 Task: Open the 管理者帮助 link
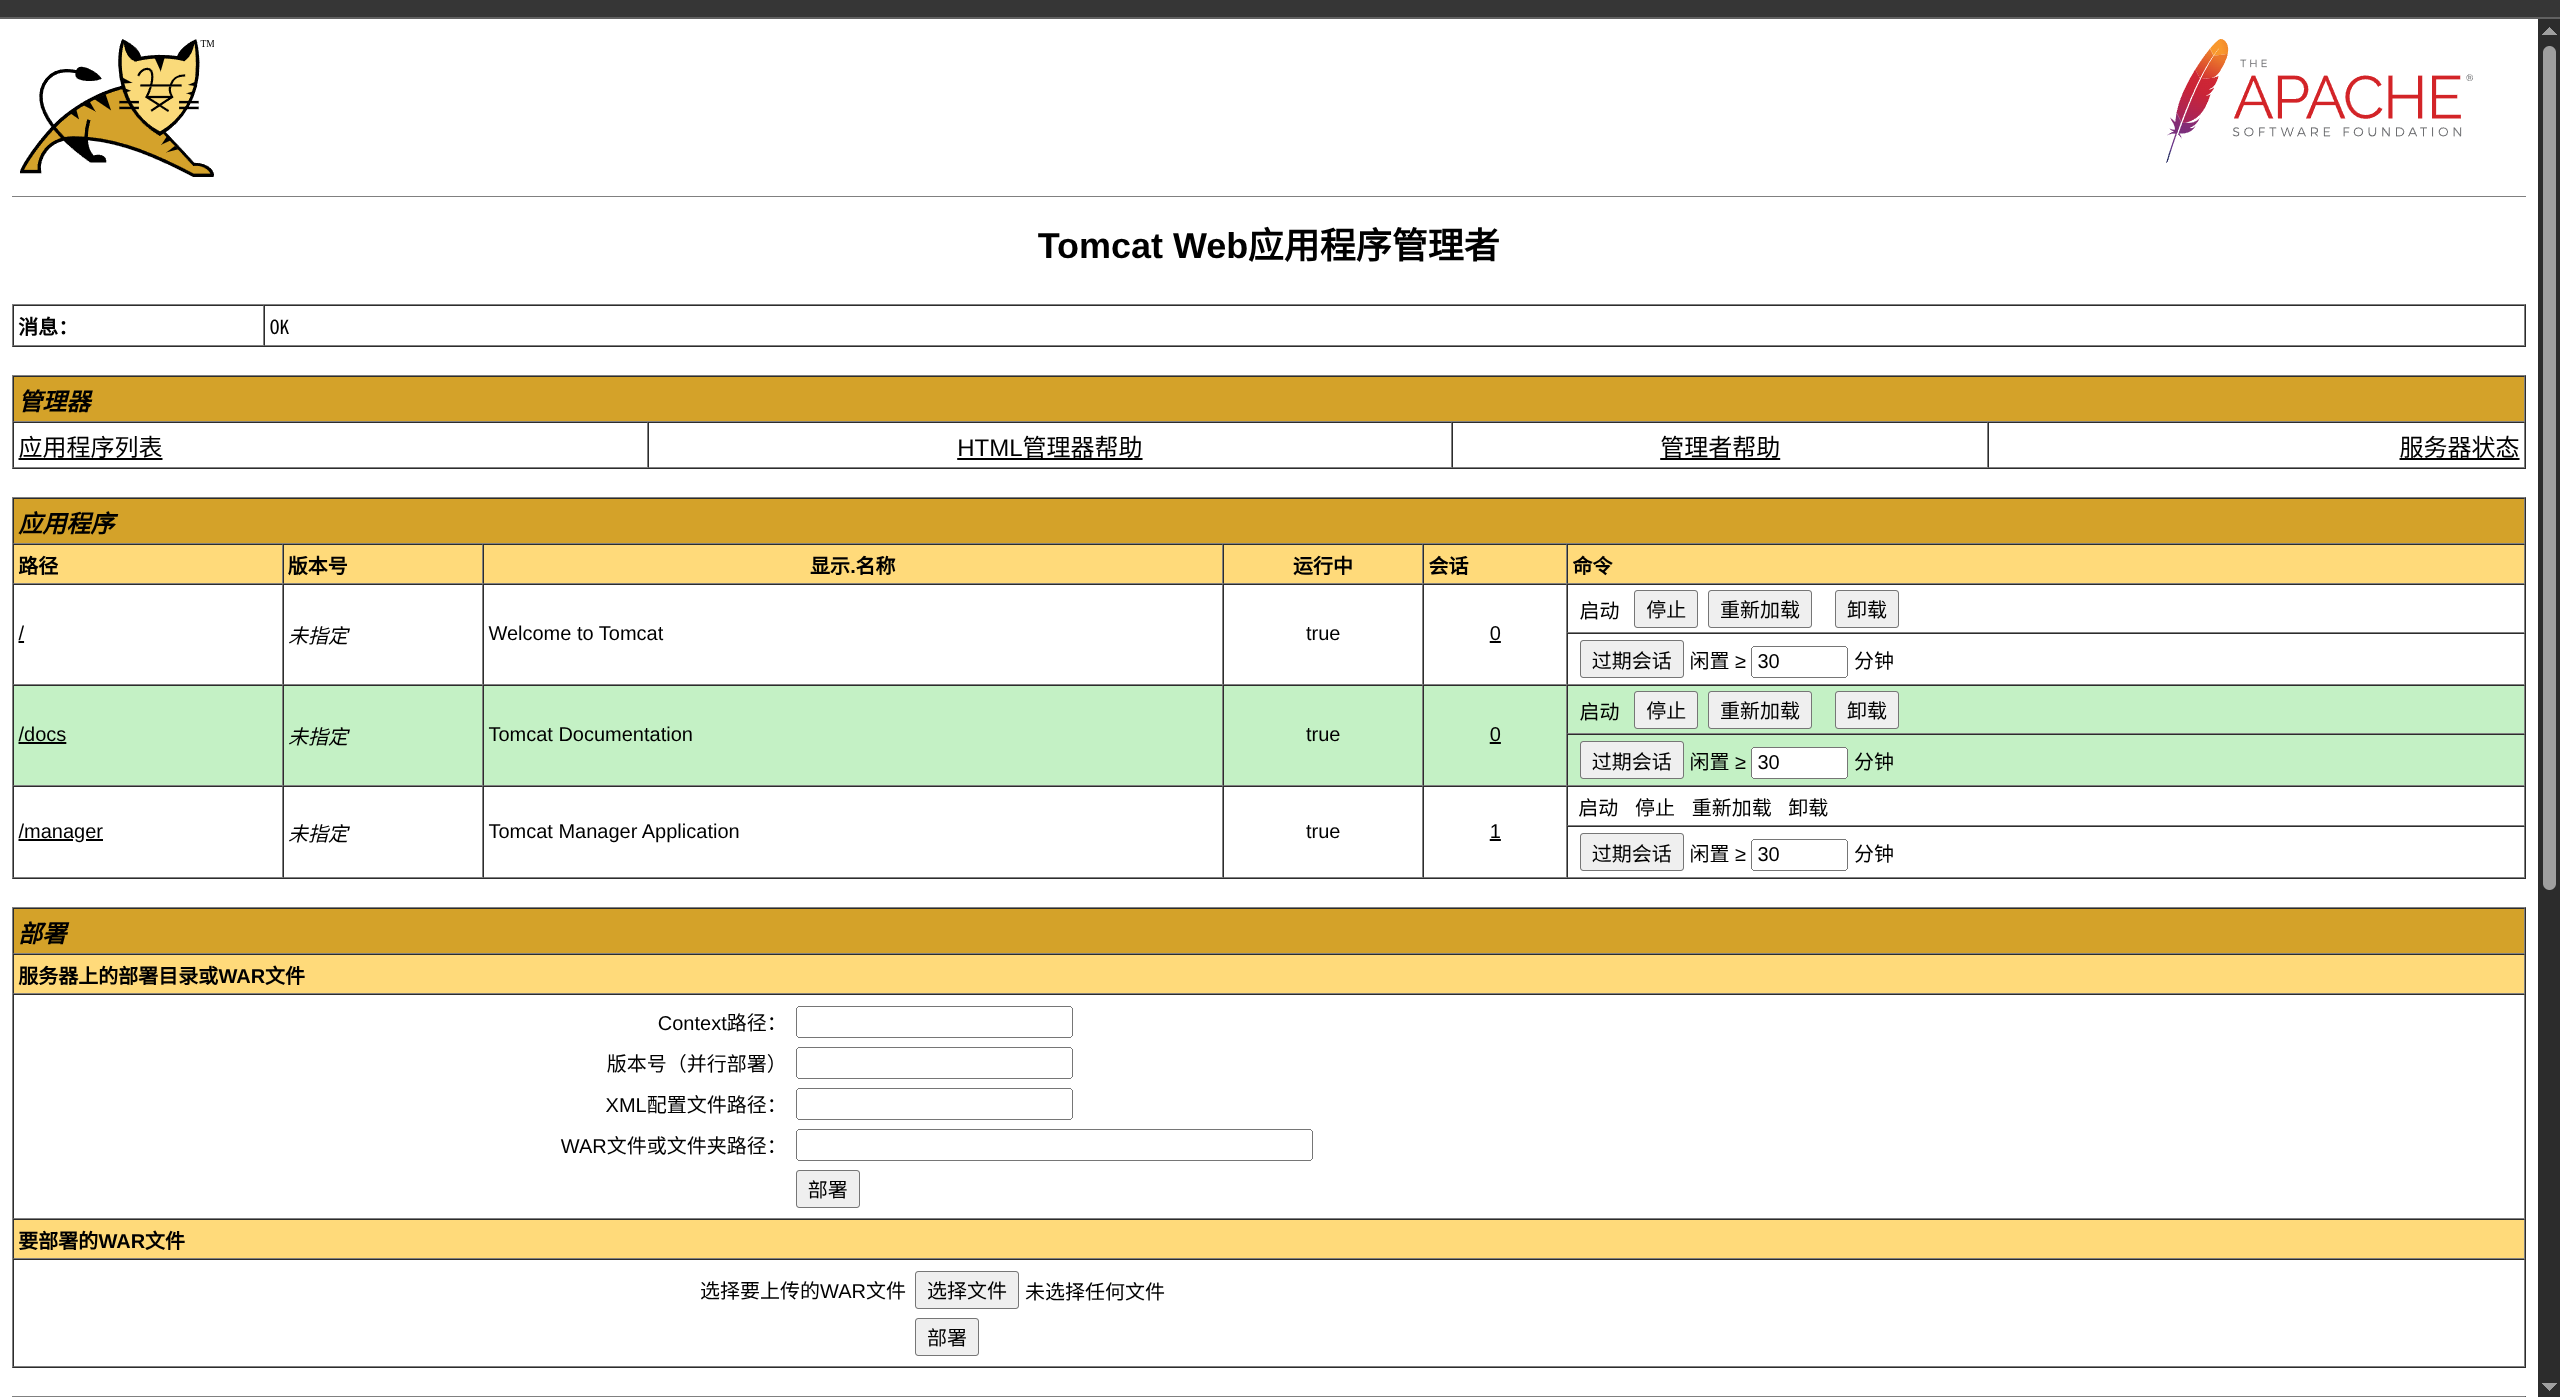1719,447
